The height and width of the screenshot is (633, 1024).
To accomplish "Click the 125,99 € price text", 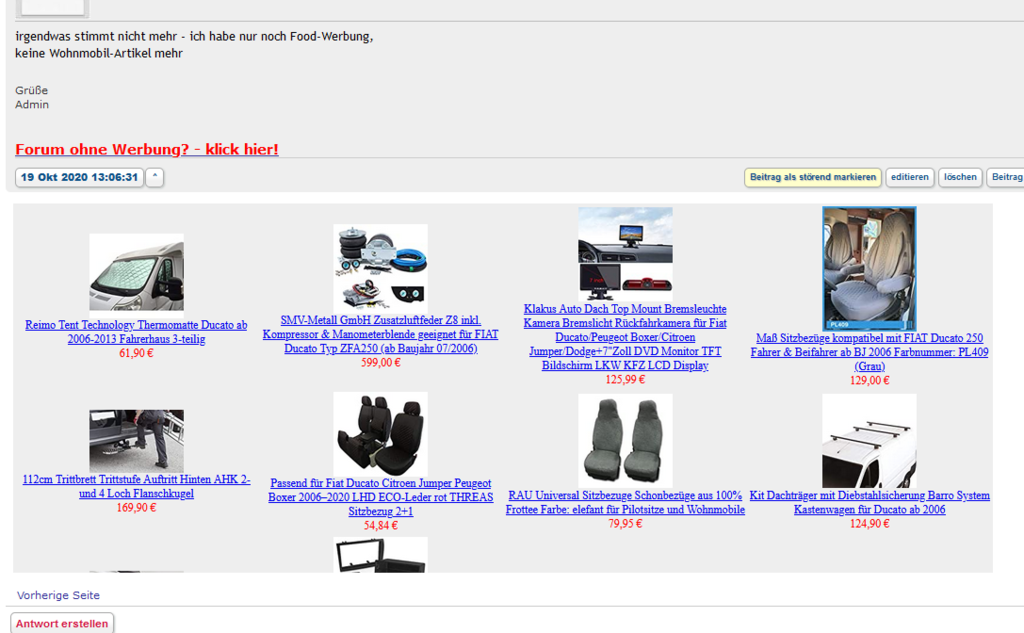I will pyautogui.click(x=625, y=380).
